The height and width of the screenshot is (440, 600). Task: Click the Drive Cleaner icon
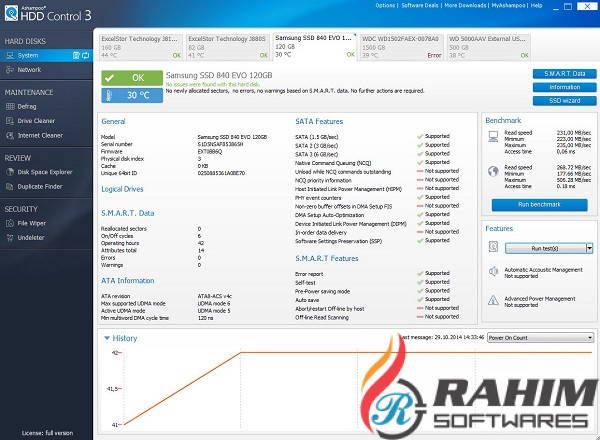pos(10,121)
